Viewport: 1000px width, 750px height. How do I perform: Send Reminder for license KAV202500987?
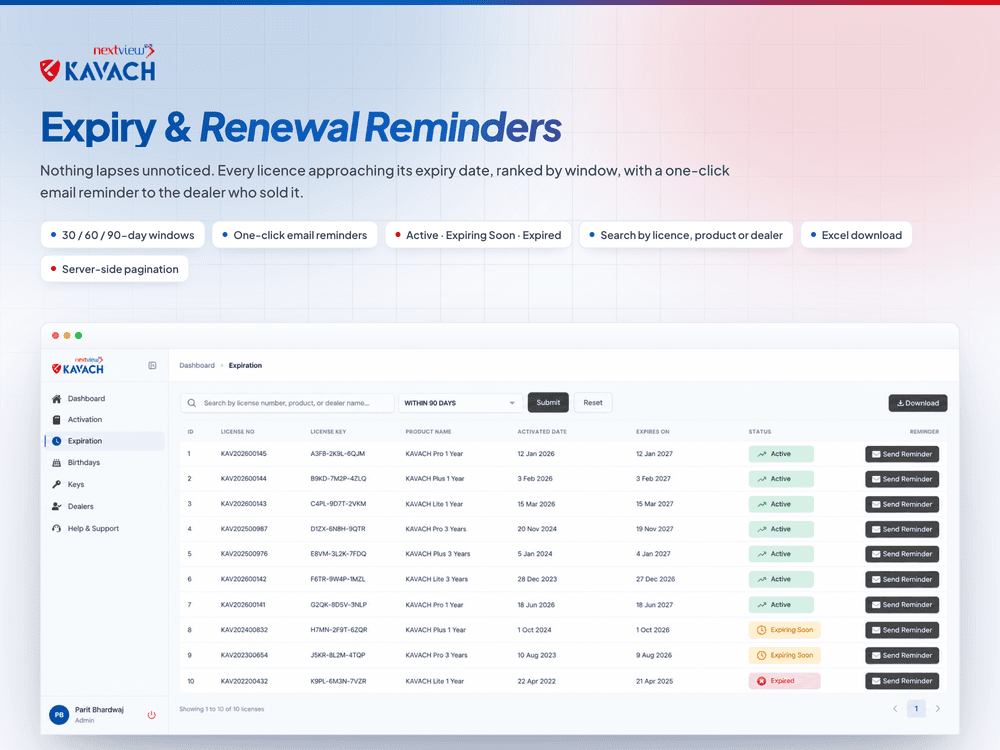(x=902, y=529)
